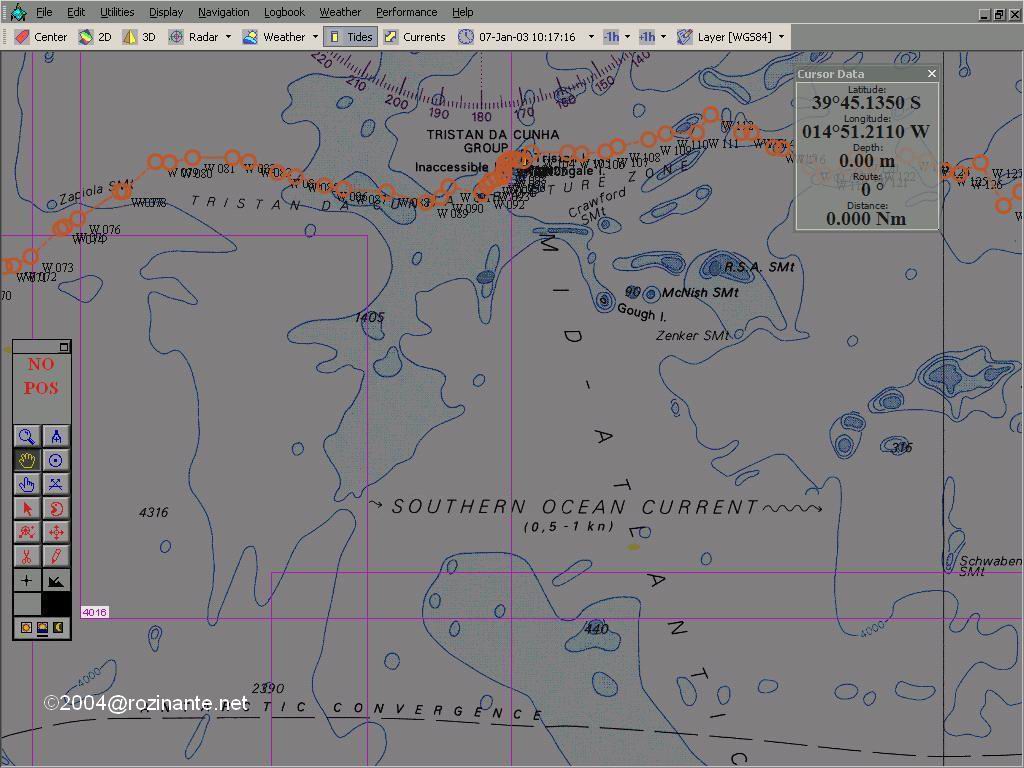Expand the Layer [WGS84] dropdown arrow
This screenshot has height=768, width=1024.
click(x=781, y=37)
